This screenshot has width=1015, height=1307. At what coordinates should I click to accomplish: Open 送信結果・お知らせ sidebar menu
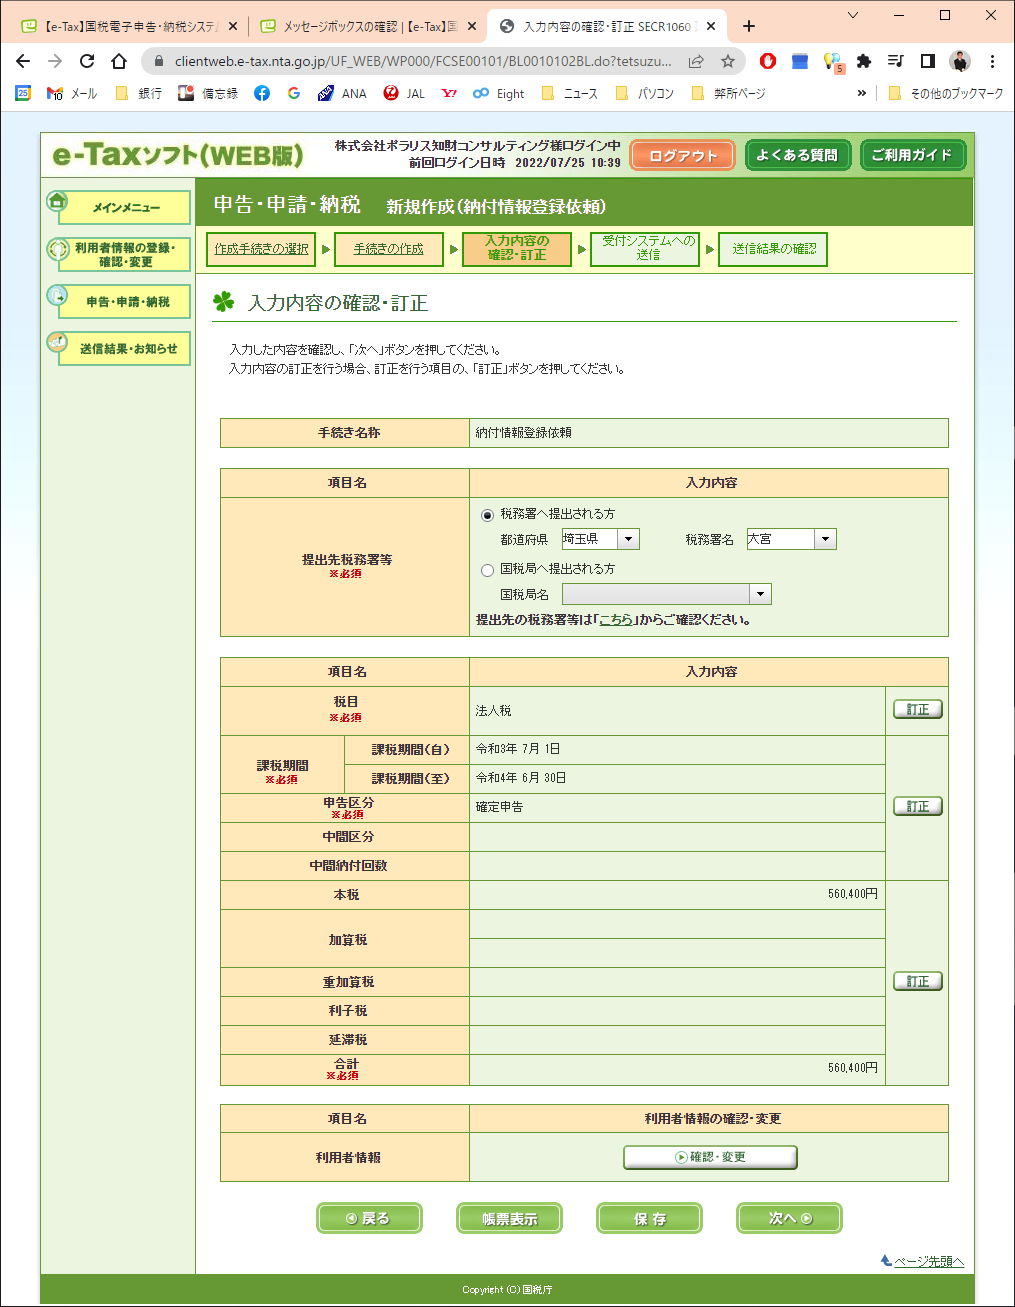tap(119, 348)
